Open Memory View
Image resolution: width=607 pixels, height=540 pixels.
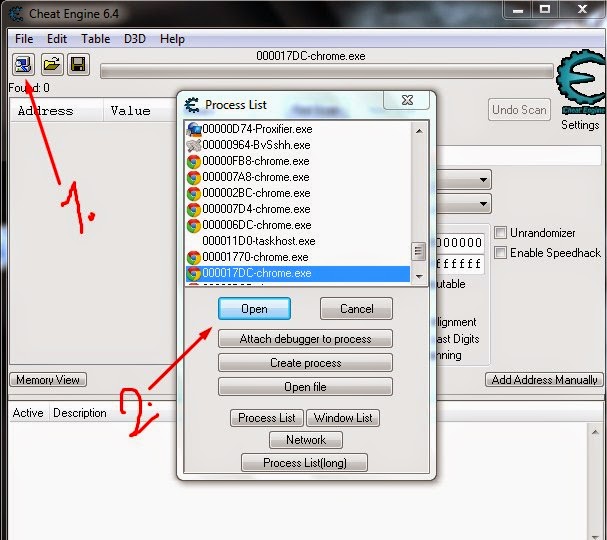[48, 380]
